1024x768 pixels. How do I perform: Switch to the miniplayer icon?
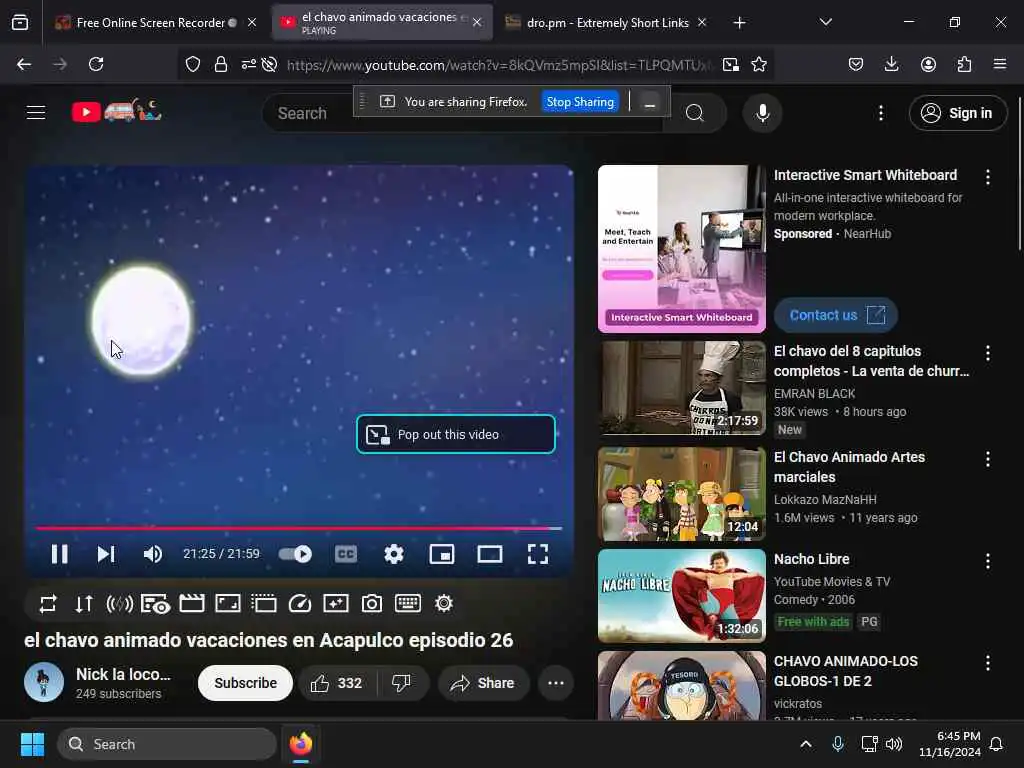(x=442, y=554)
